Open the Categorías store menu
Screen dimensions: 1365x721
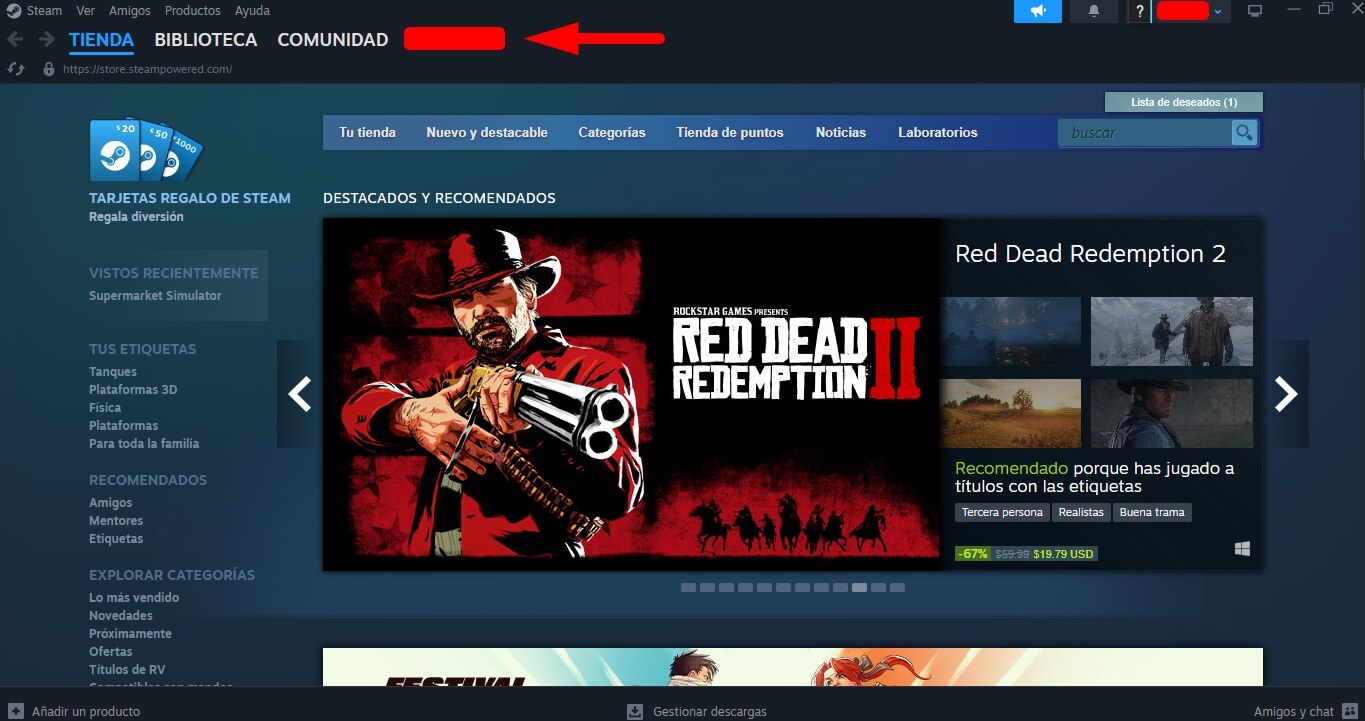click(x=612, y=132)
